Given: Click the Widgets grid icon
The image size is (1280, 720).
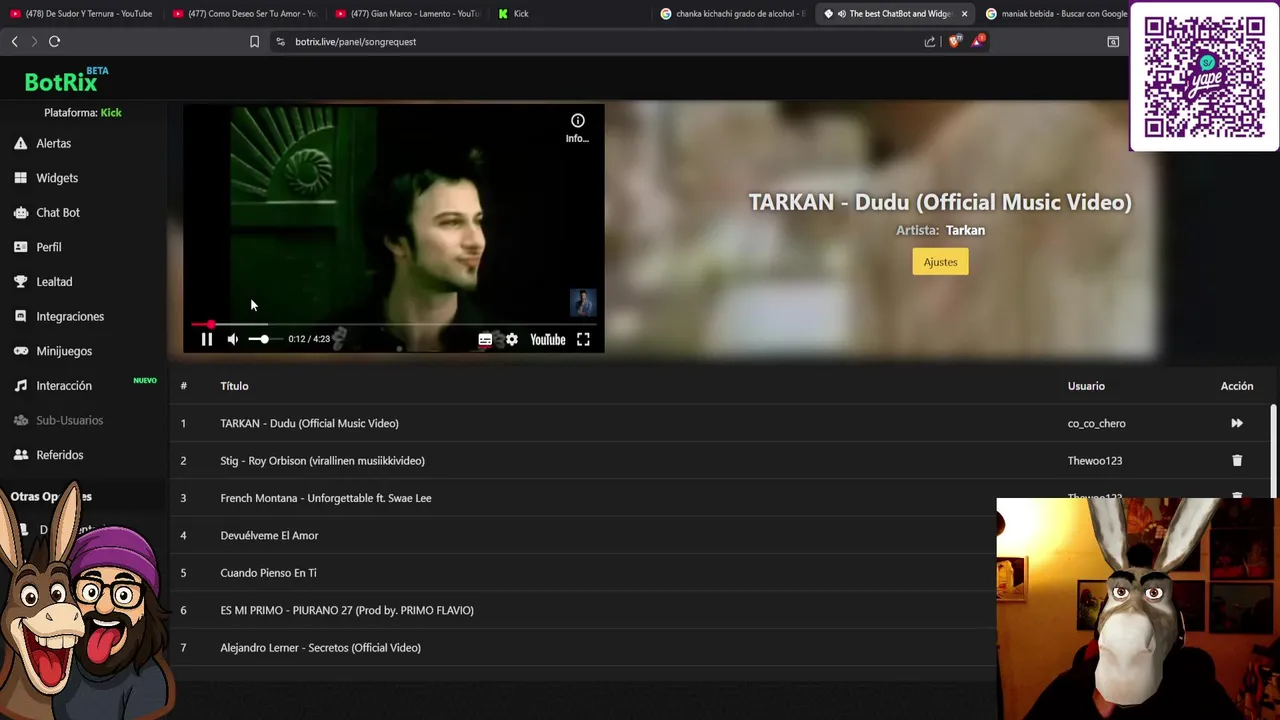Looking at the screenshot, I should (20, 178).
